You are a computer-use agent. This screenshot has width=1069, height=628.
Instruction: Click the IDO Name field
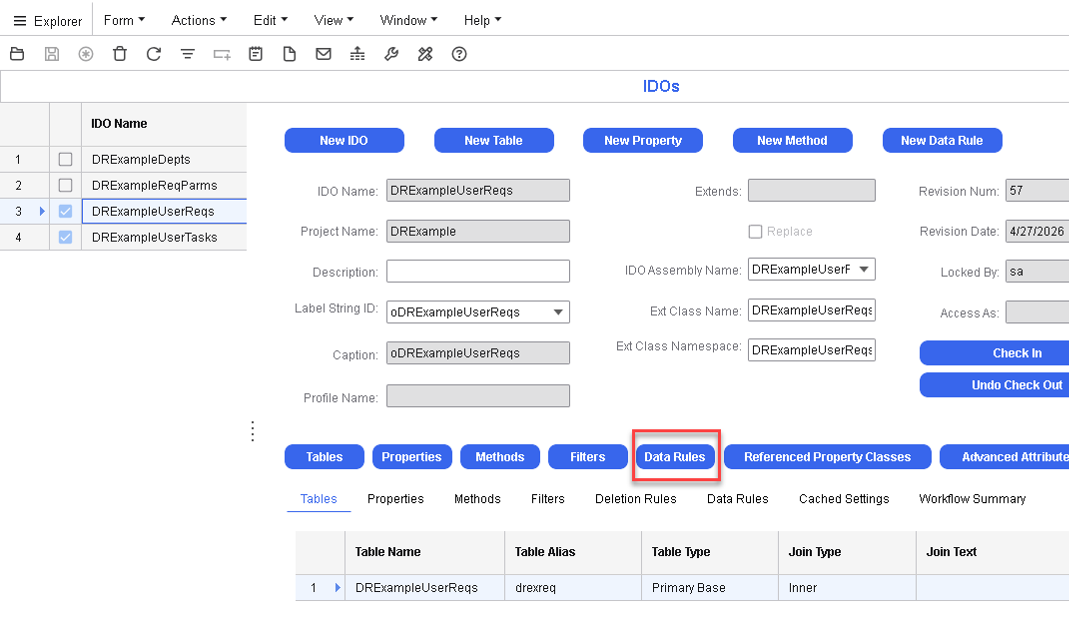(478, 190)
